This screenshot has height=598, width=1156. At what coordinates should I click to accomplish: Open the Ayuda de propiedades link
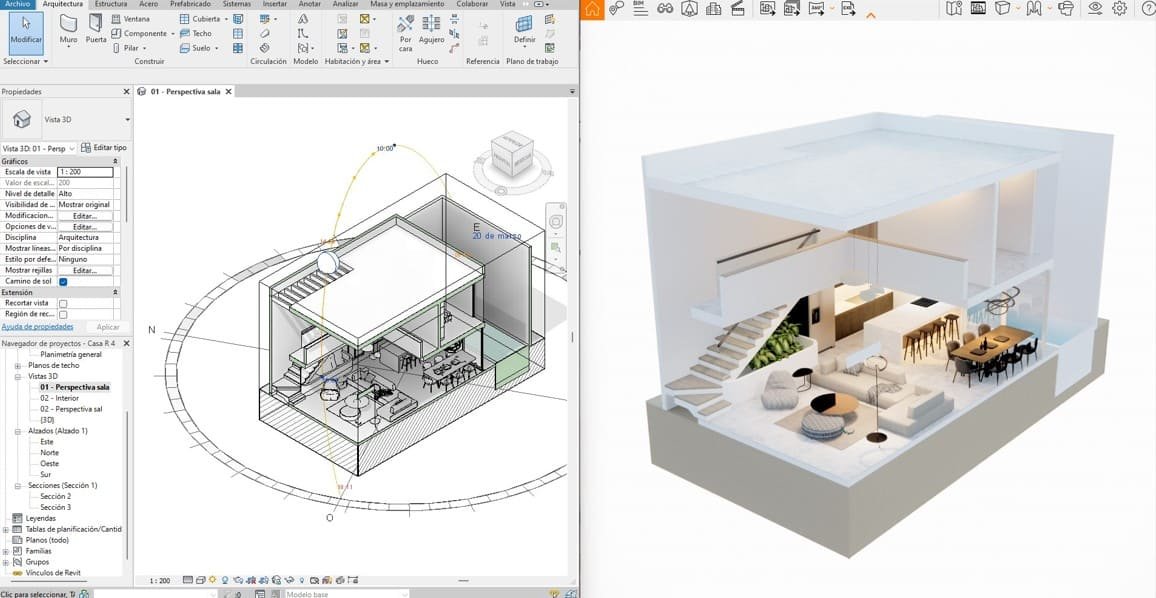(37, 327)
